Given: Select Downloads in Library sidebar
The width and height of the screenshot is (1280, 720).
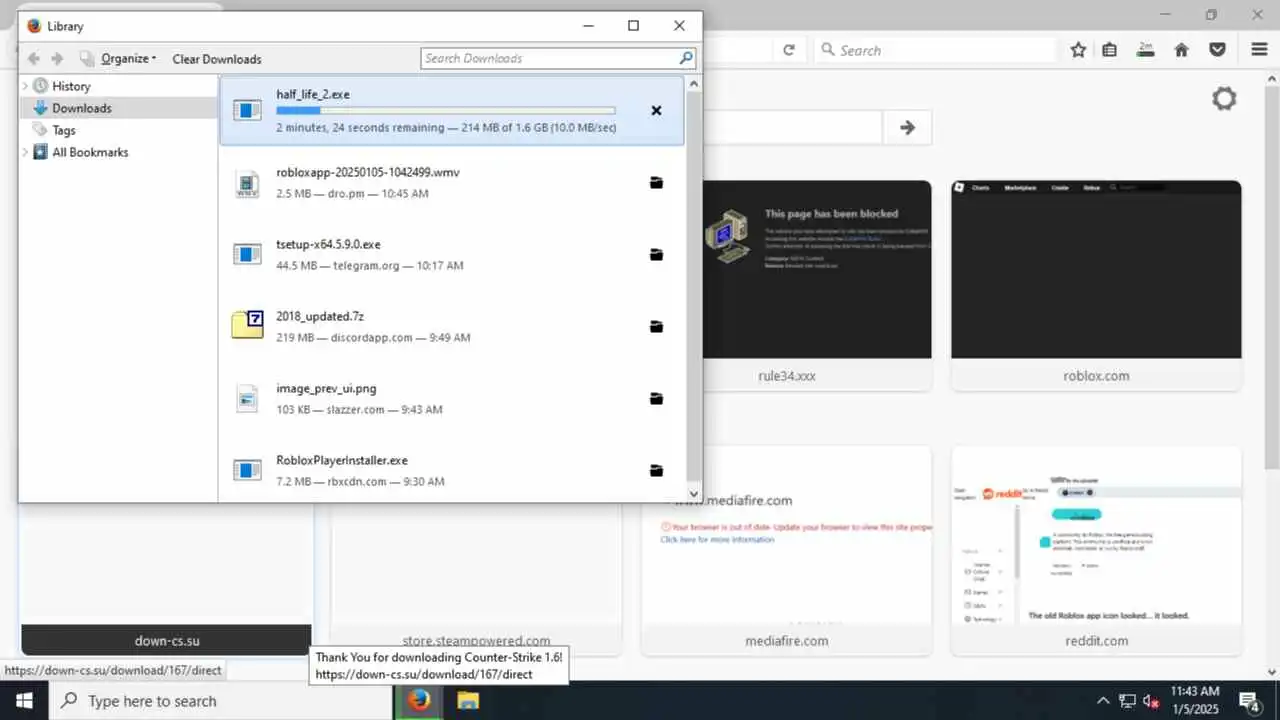Looking at the screenshot, I should 82,108.
